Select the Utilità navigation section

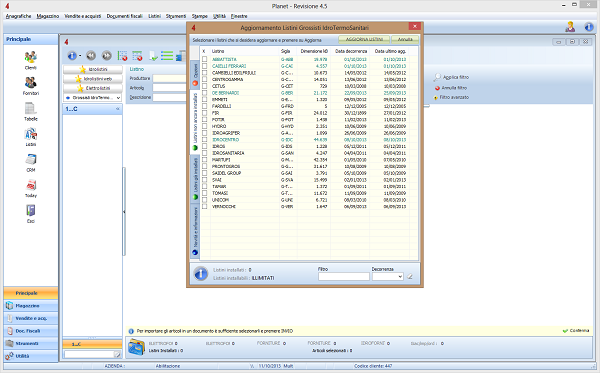click(x=31, y=356)
